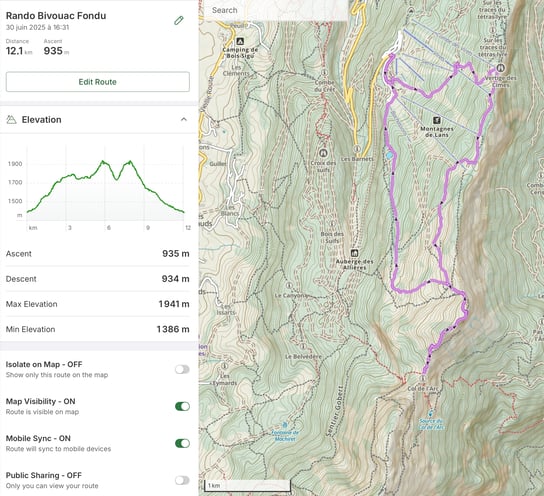This screenshot has height=496, width=544.
Task: Click the Croix des suifs monument icon
Action: click(x=323, y=153)
